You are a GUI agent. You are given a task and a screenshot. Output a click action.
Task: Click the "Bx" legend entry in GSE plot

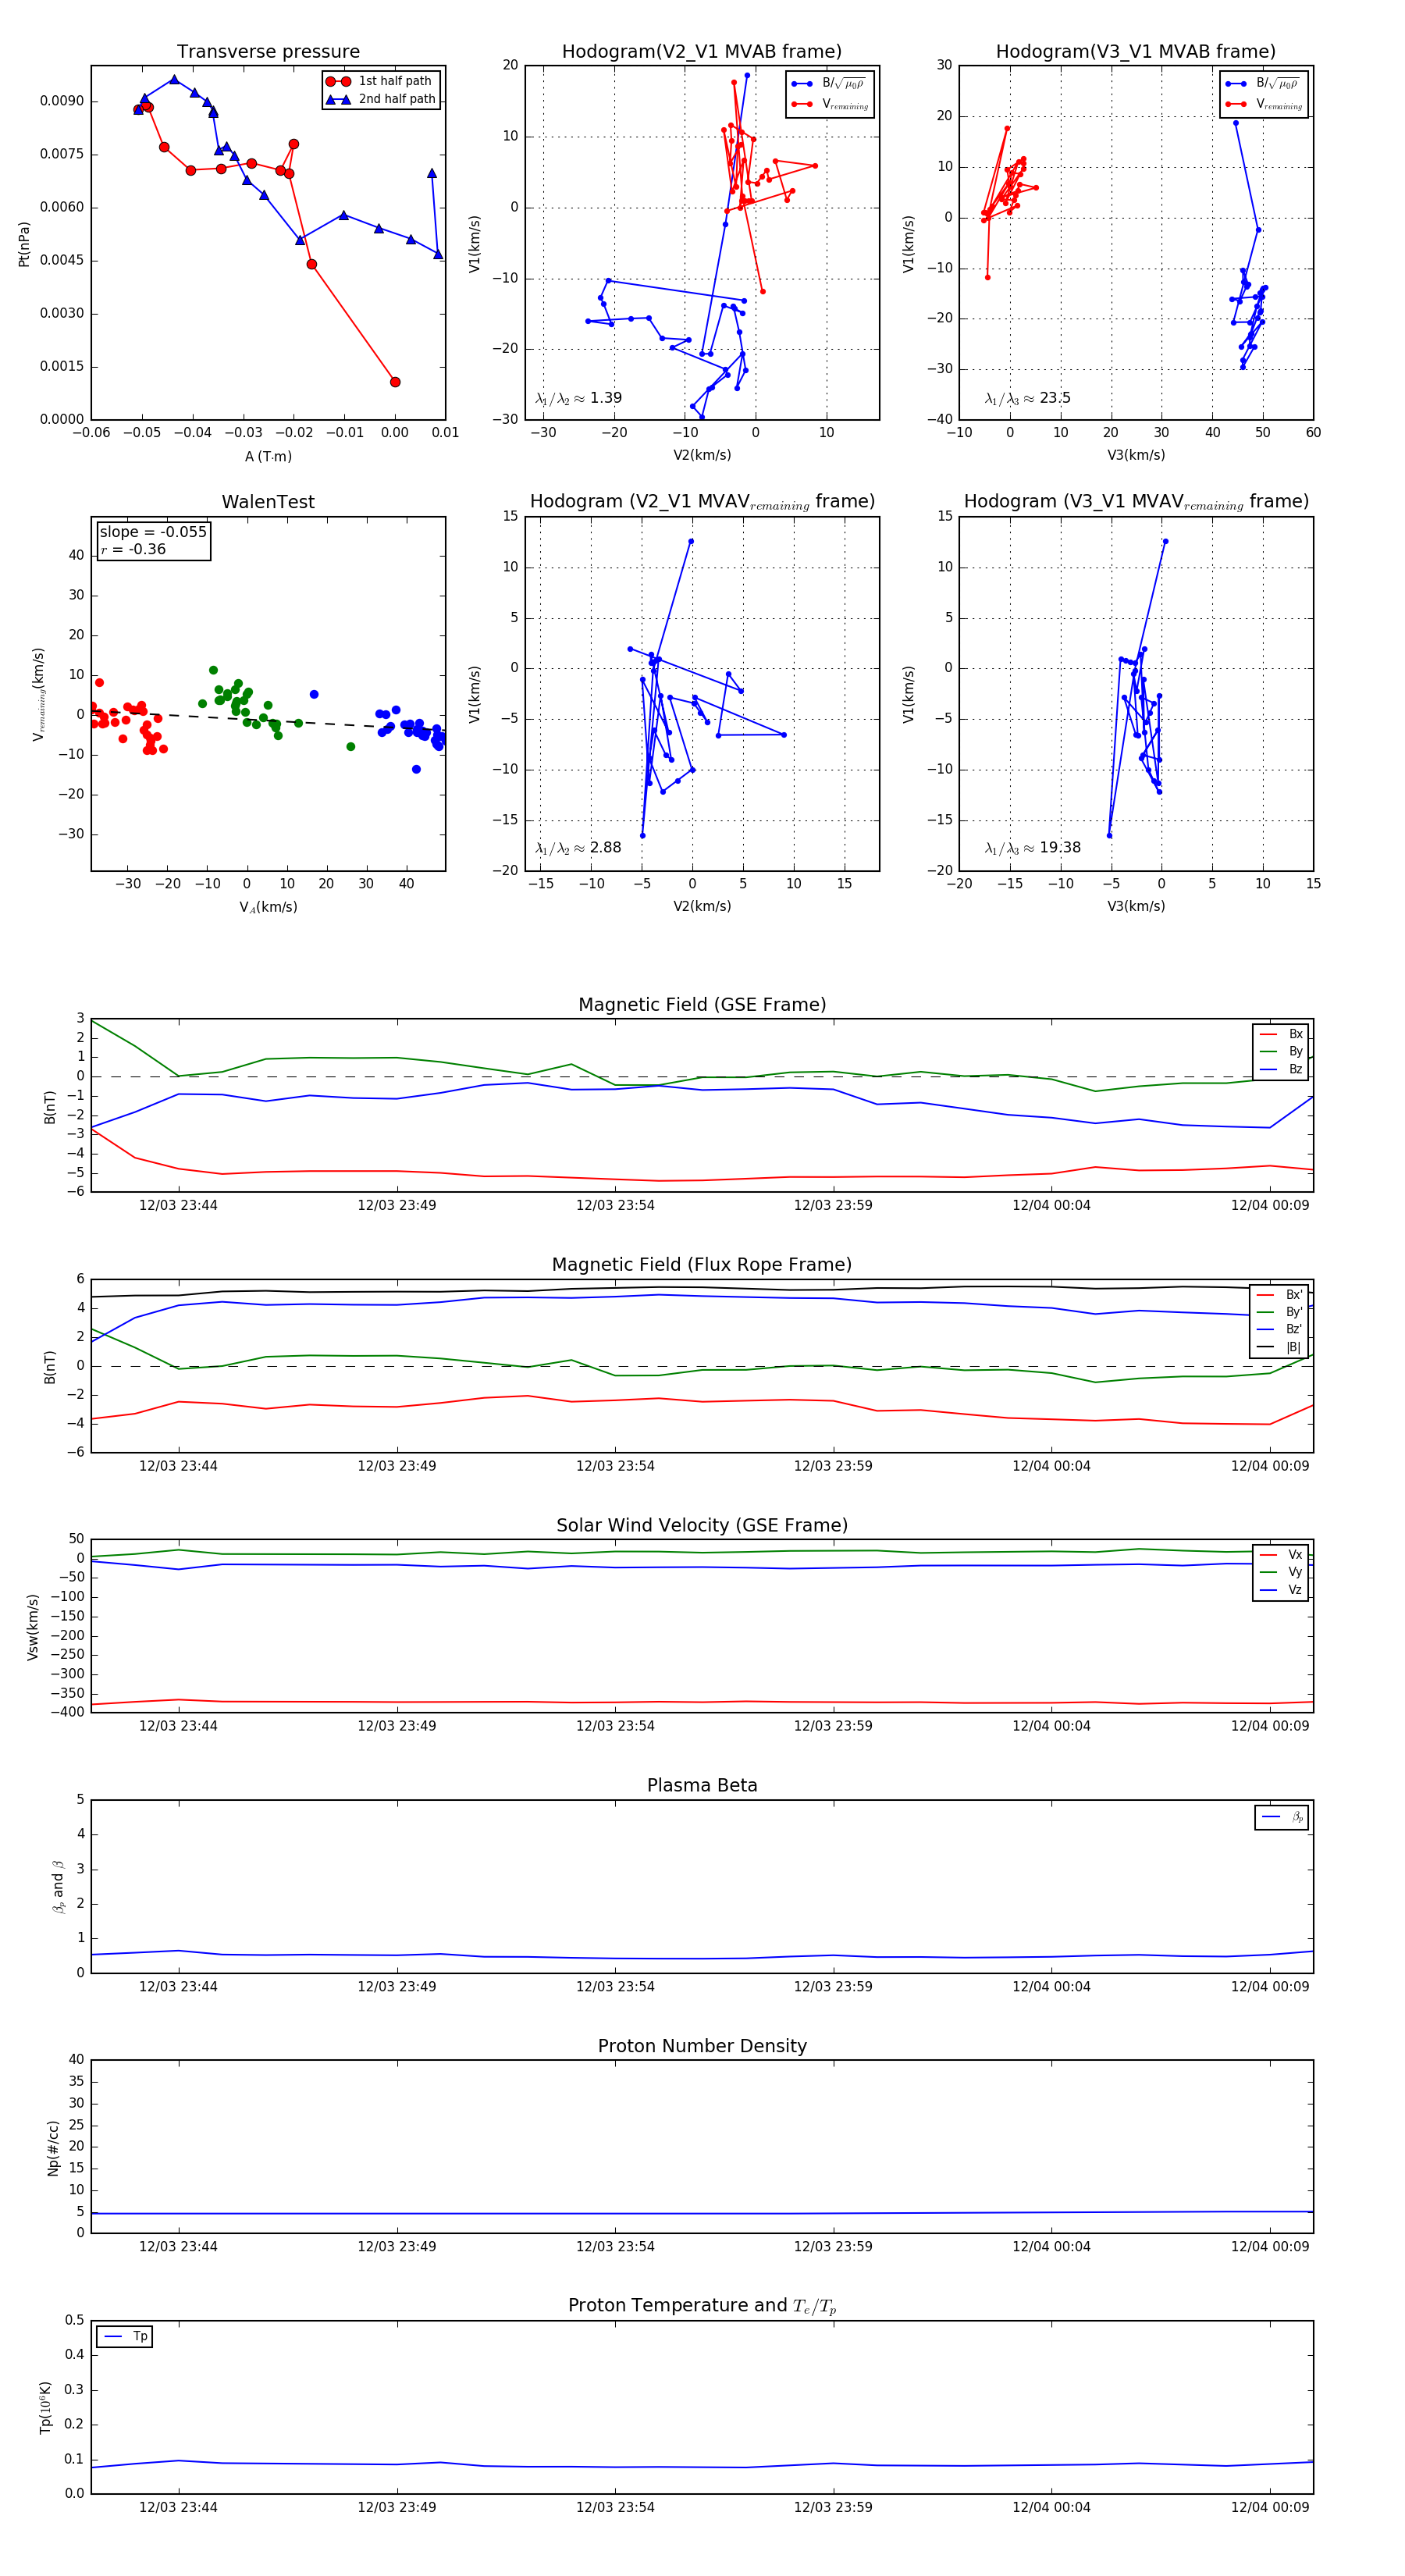[x=1281, y=1034]
